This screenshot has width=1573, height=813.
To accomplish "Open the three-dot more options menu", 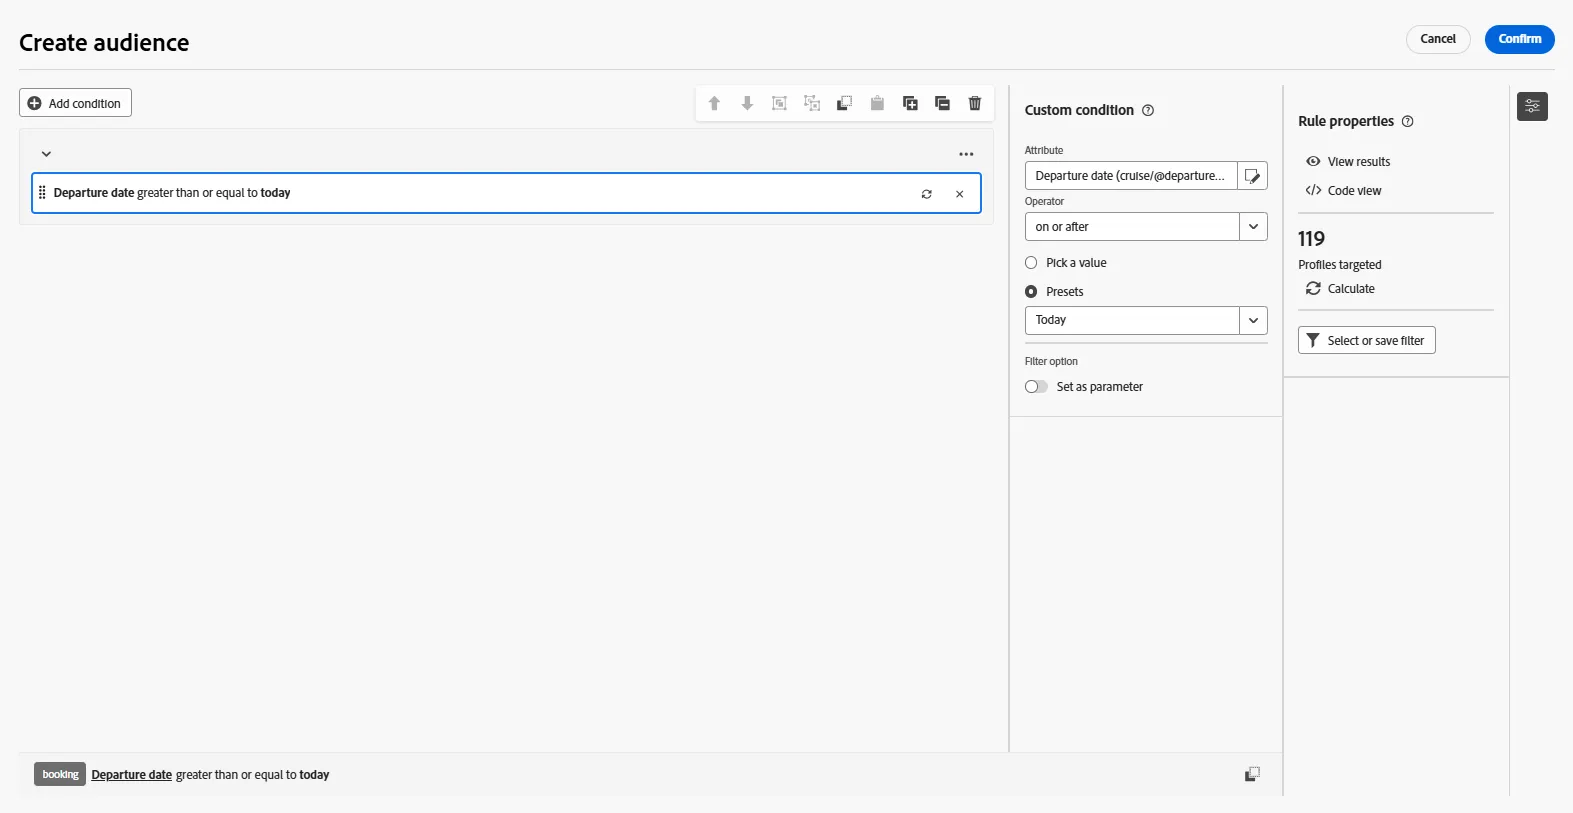I will (x=966, y=154).
